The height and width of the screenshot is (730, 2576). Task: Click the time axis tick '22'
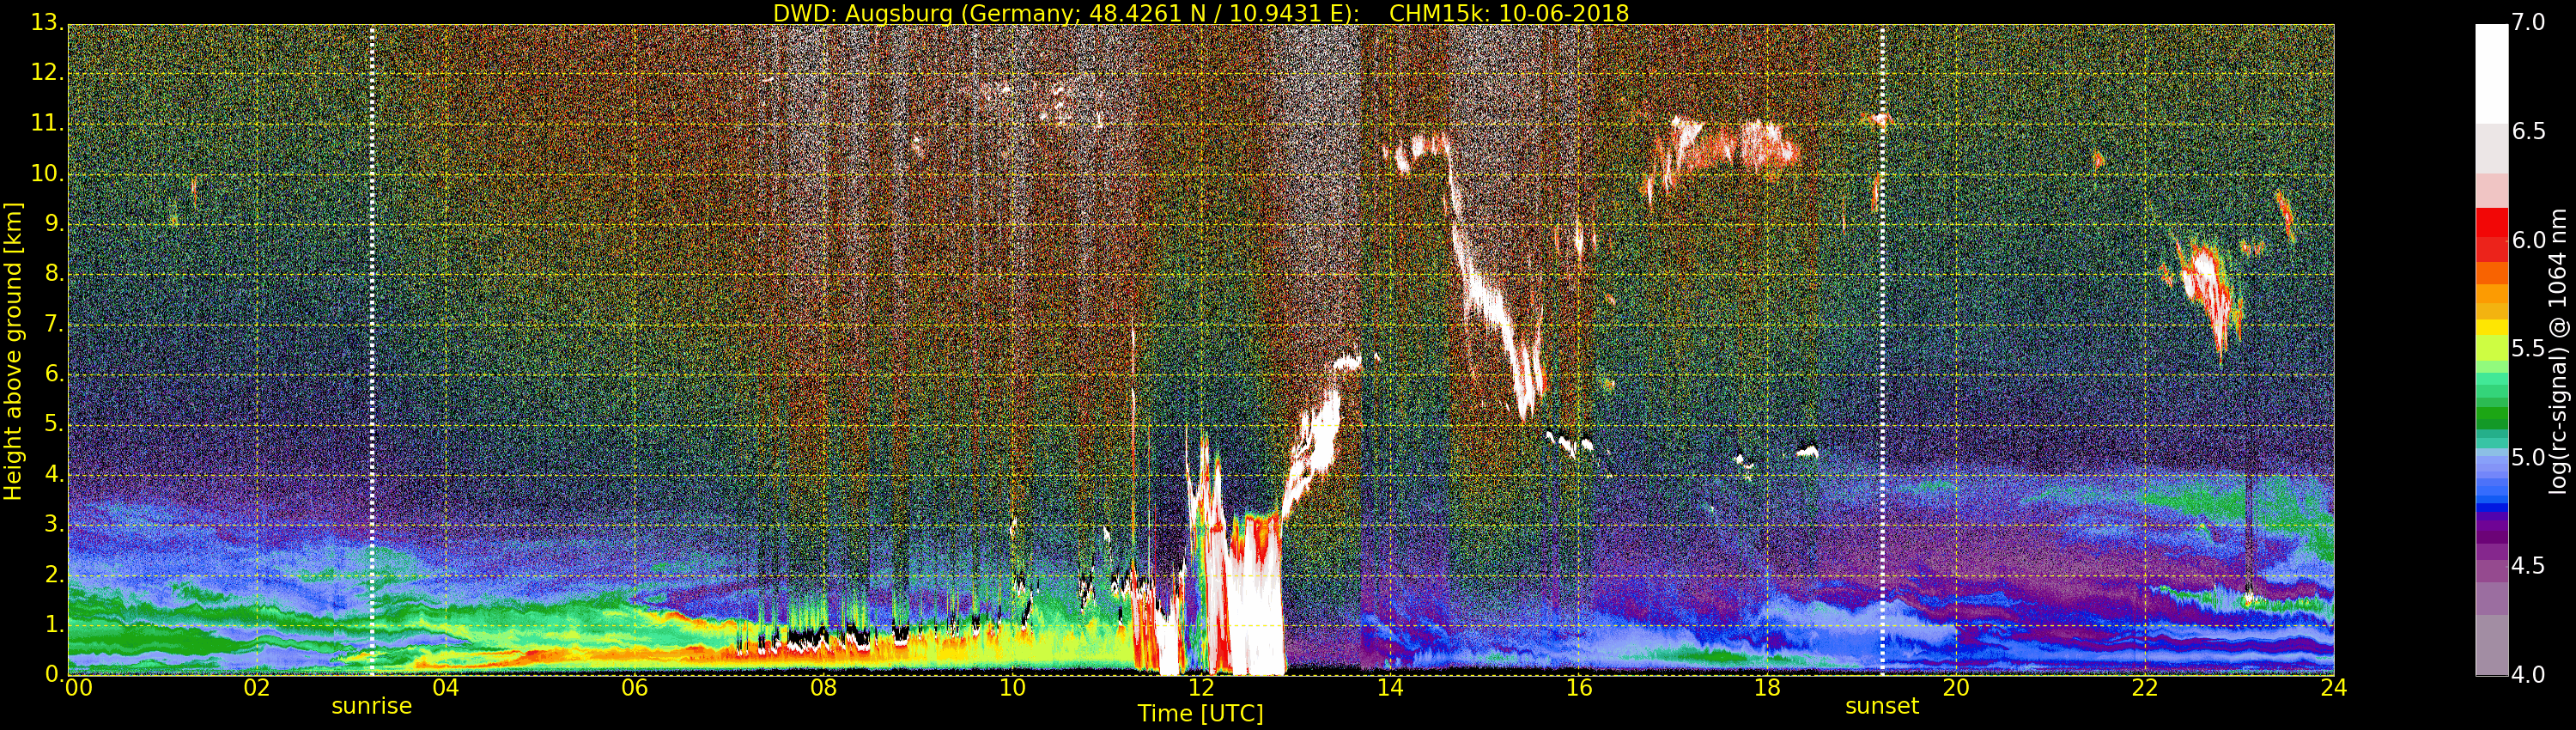[2145, 687]
